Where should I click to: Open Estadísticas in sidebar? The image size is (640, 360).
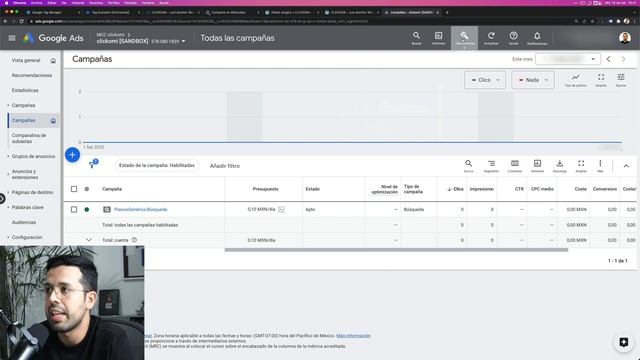25,90
